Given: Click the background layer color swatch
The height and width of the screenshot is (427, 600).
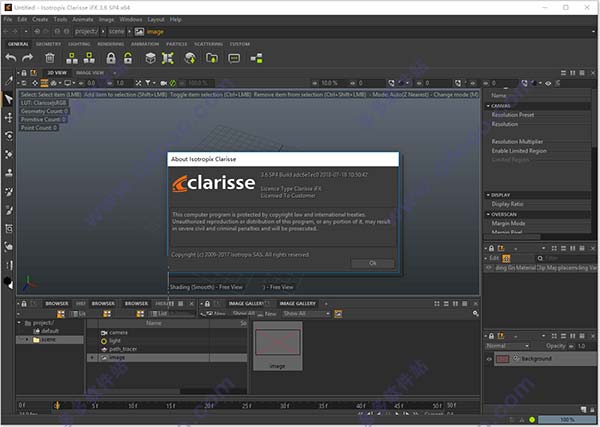Looking at the screenshot, I should (x=503, y=357).
